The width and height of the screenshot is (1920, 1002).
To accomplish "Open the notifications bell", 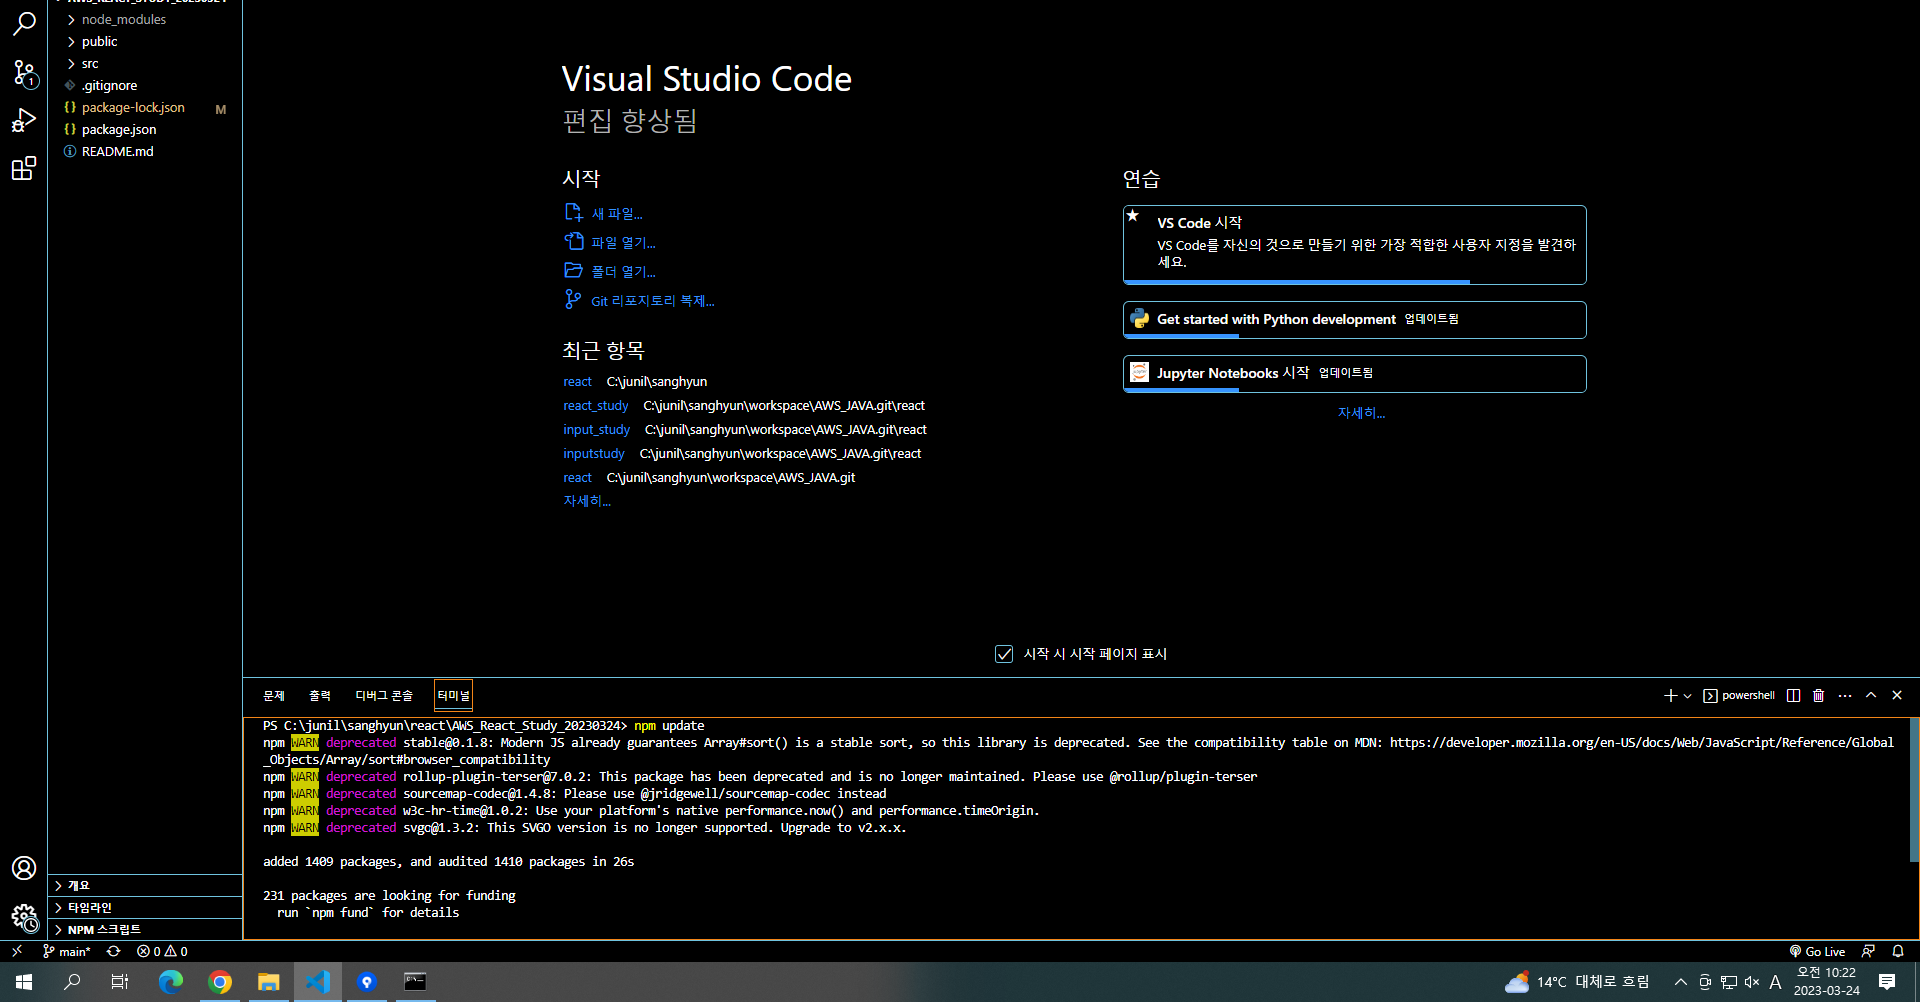I will [1898, 951].
